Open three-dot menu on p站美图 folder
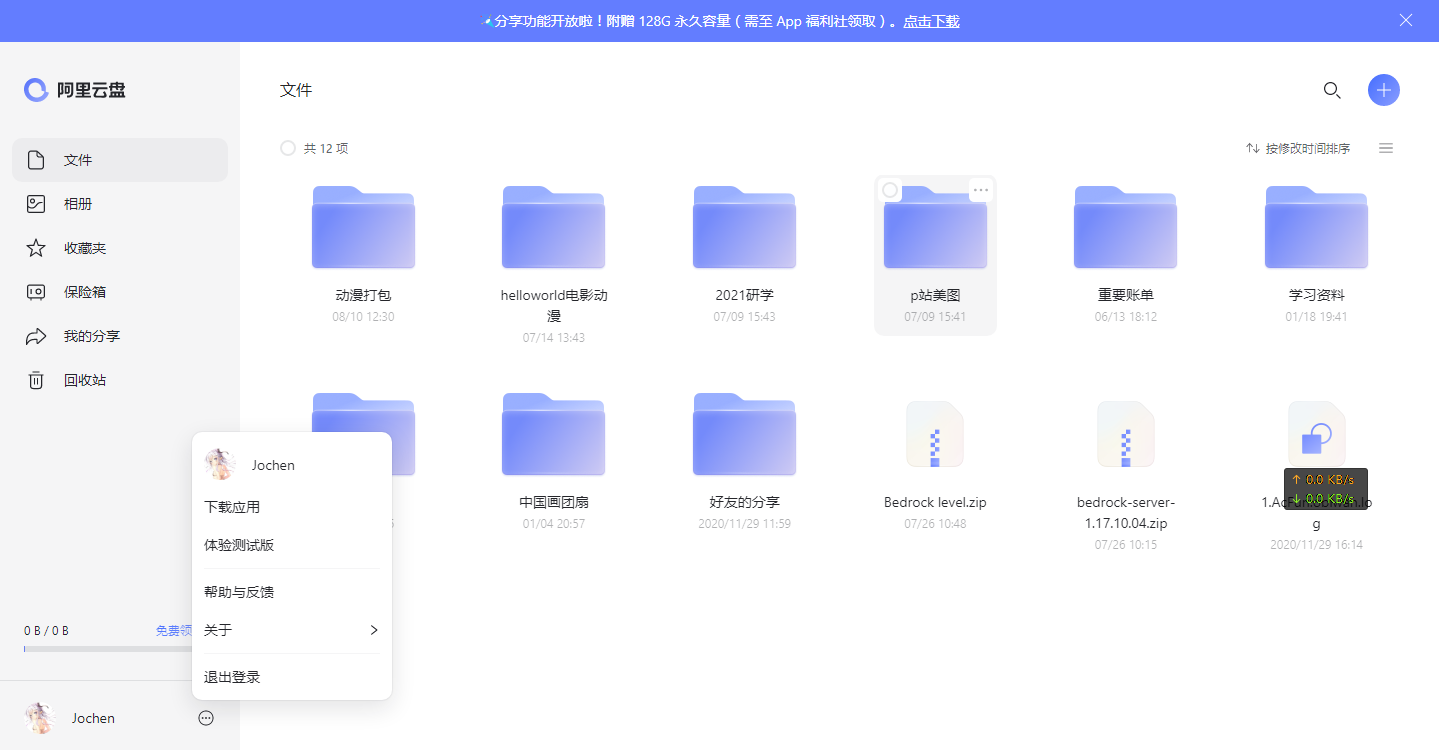This screenshot has height=750, width=1439. 981,190
